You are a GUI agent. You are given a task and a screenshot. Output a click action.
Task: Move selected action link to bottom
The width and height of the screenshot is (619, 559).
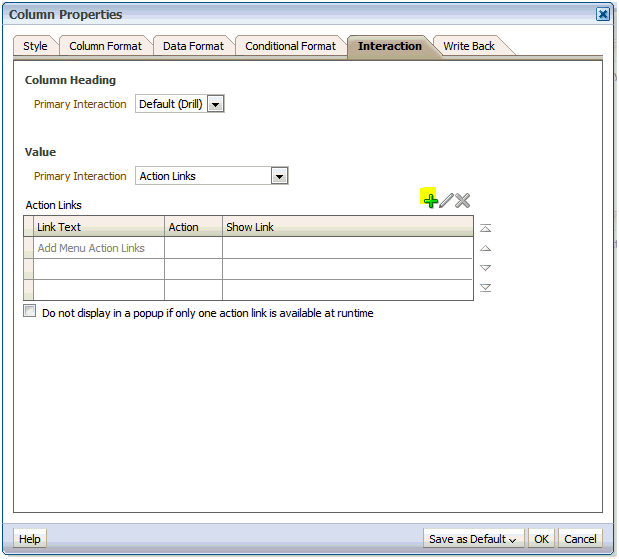485,288
